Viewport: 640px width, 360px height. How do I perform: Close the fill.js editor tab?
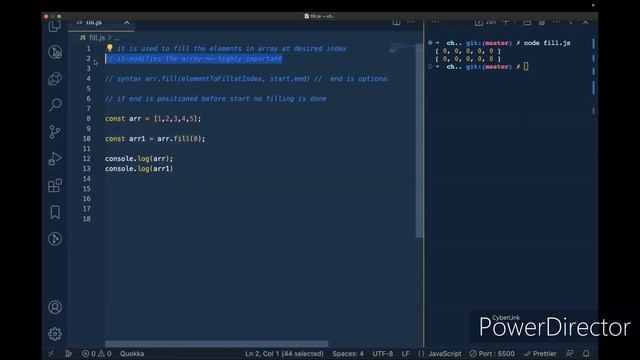click(x=127, y=22)
